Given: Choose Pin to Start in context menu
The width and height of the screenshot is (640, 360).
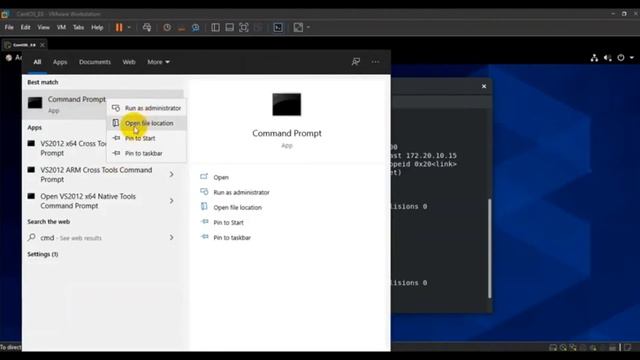Looking at the screenshot, I should (147, 138).
